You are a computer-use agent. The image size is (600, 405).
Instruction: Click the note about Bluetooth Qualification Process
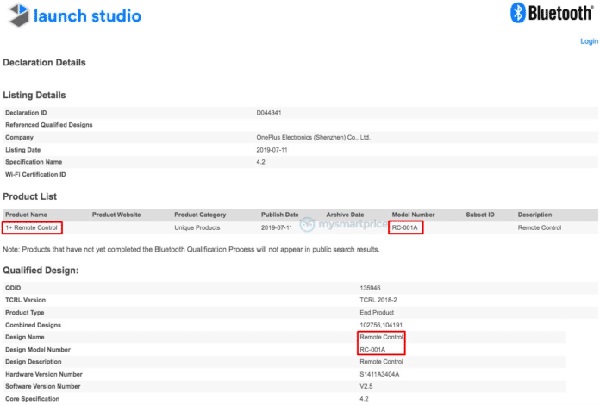point(191,250)
